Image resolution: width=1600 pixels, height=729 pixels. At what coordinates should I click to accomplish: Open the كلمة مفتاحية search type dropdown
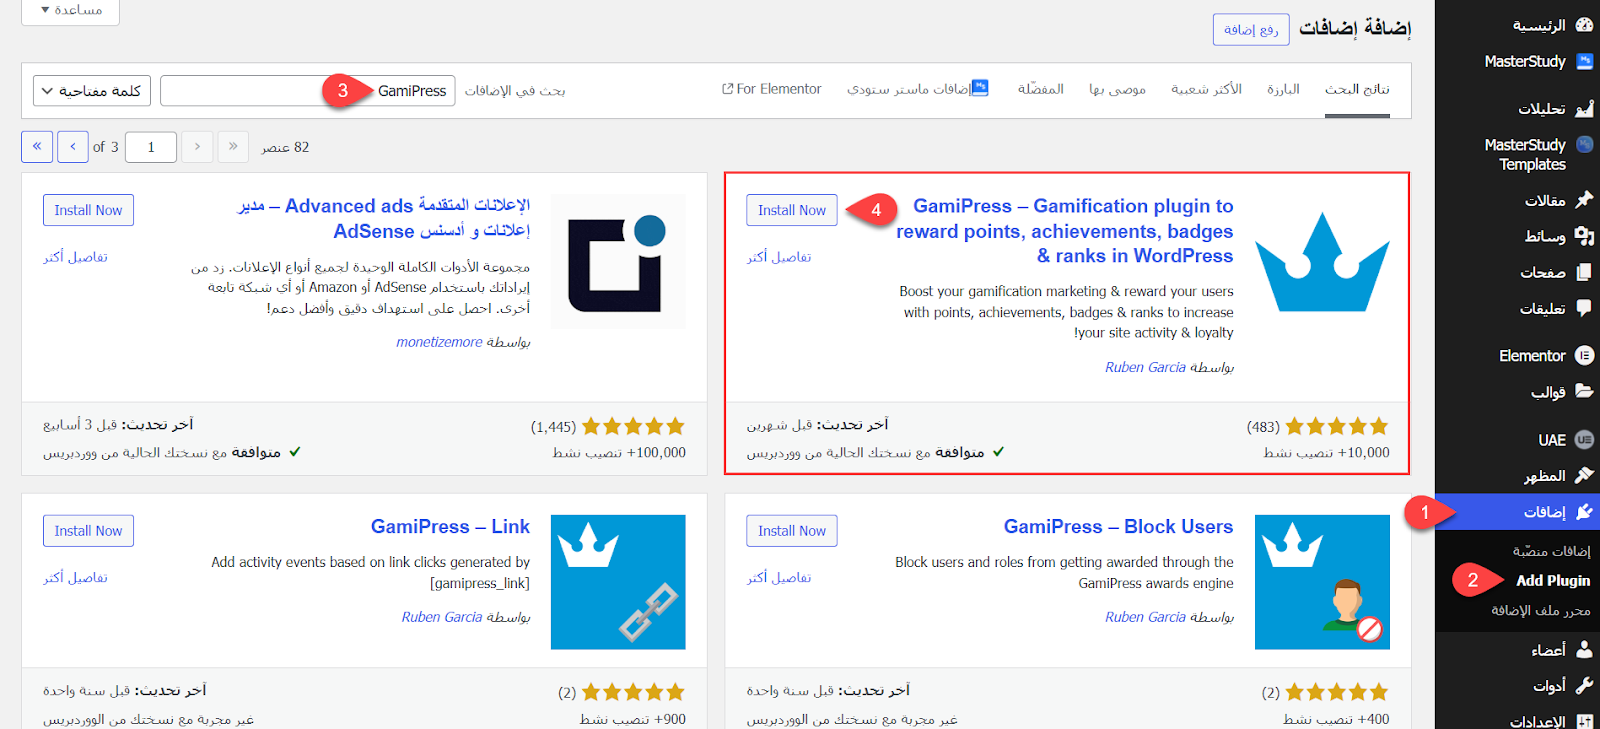[92, 91]
